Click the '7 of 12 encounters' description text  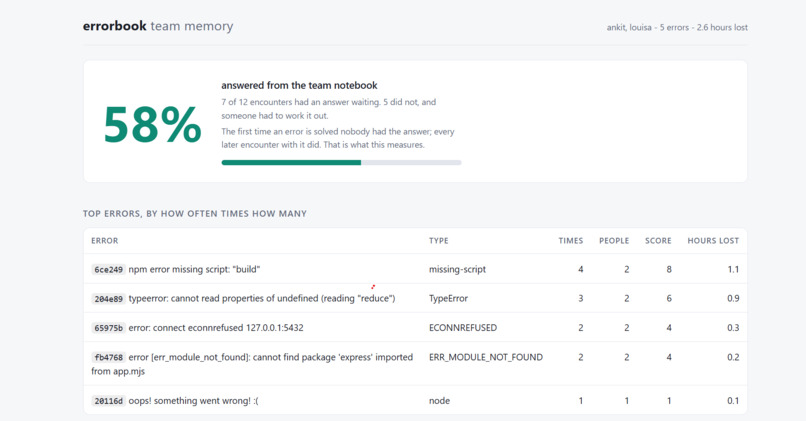pyautogui.click(x=328, y=108)
